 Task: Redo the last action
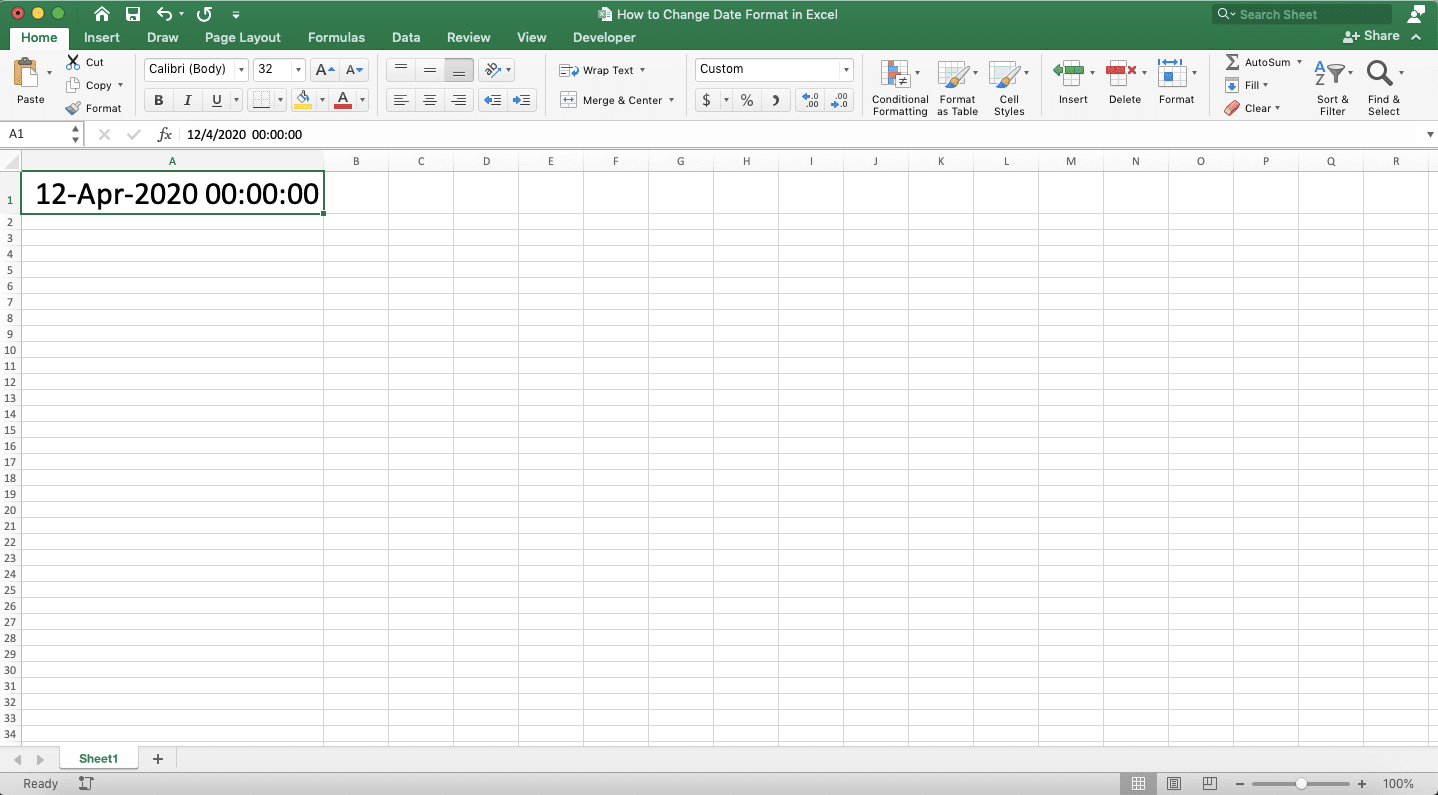[x=204, y=14]
